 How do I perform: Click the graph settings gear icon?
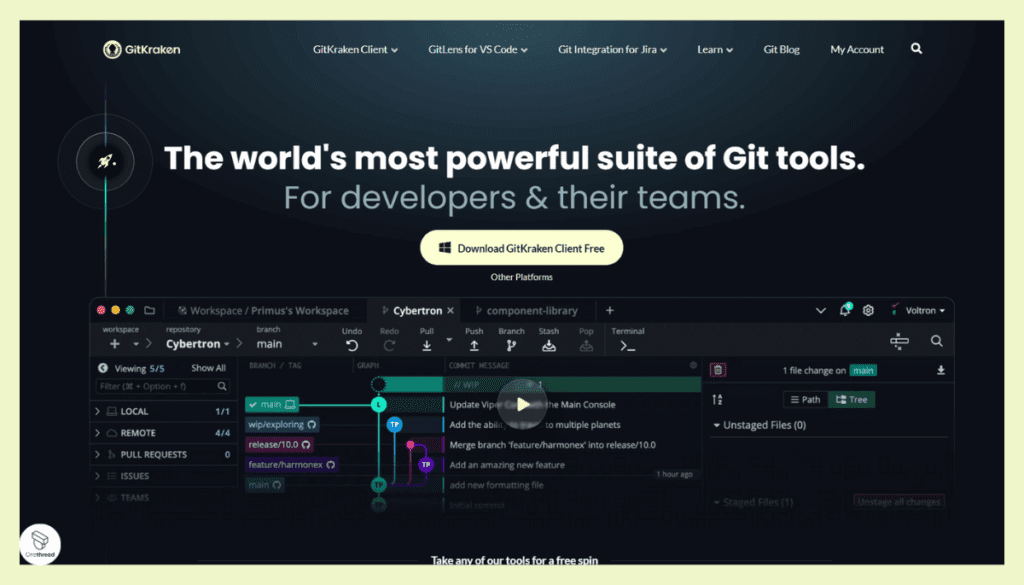coord(693,366)
